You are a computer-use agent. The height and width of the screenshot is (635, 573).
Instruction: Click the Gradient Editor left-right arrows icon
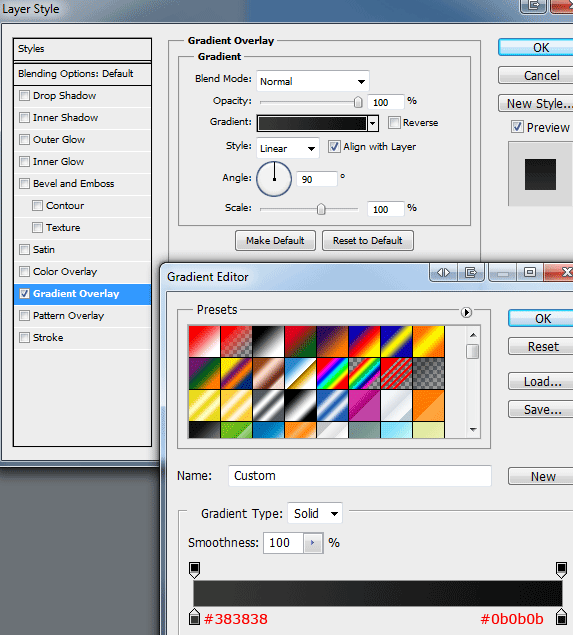(443, 273)
